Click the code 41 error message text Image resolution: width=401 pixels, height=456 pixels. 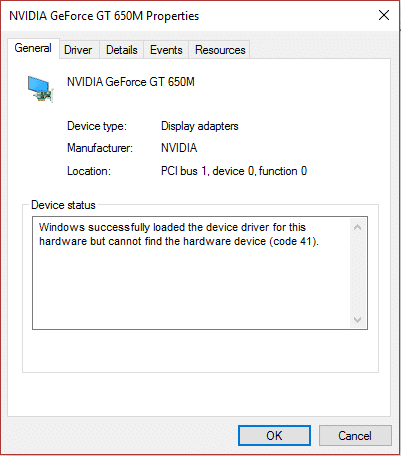click(179, 234)
